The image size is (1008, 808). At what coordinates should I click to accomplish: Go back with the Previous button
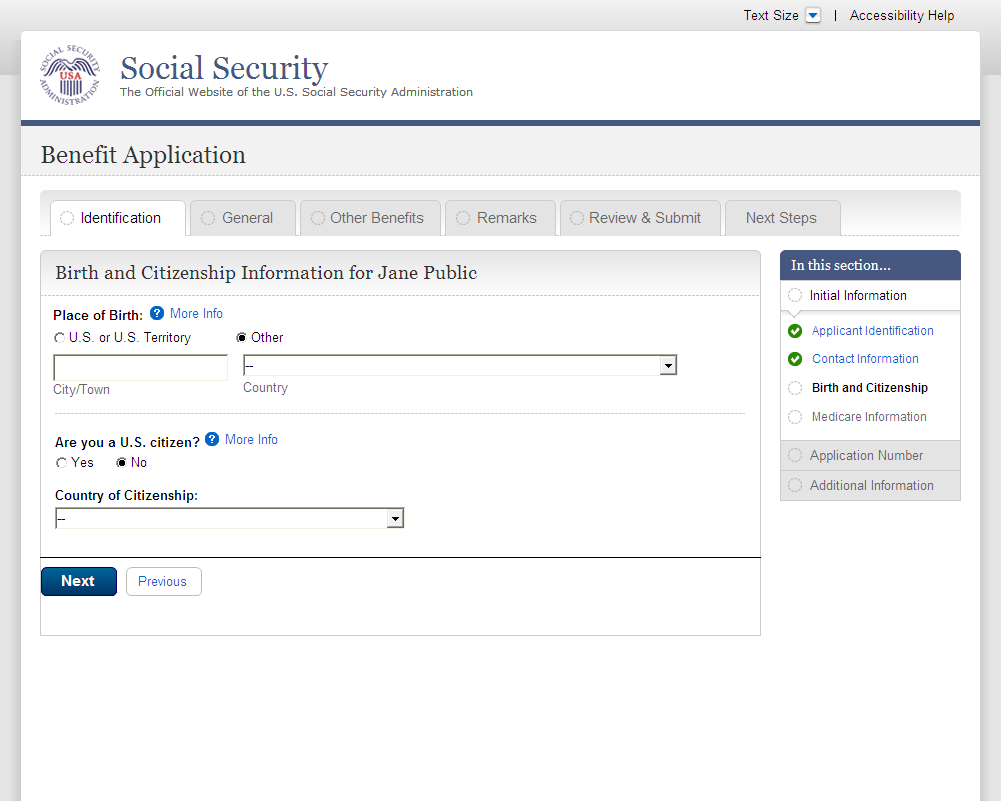click(x=163, y=582)
